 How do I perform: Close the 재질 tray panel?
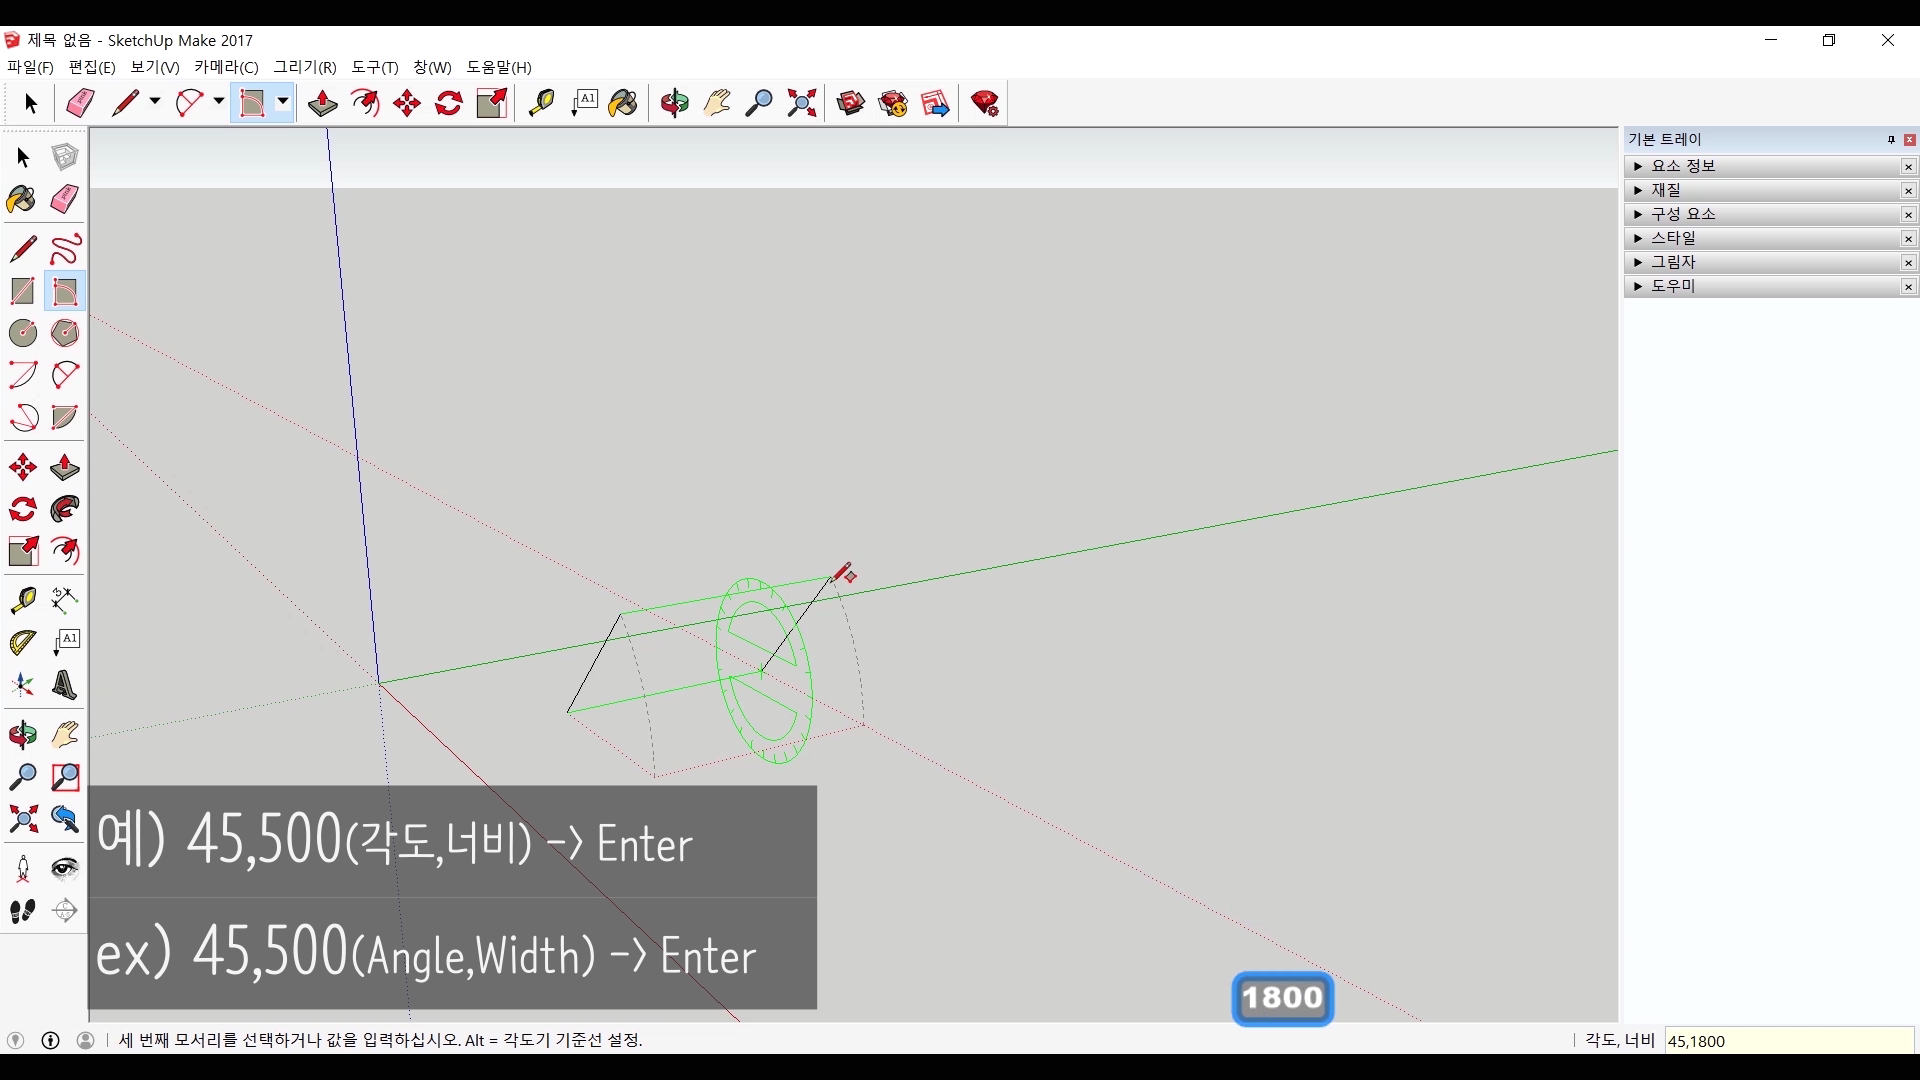[x=1908, y=190]
